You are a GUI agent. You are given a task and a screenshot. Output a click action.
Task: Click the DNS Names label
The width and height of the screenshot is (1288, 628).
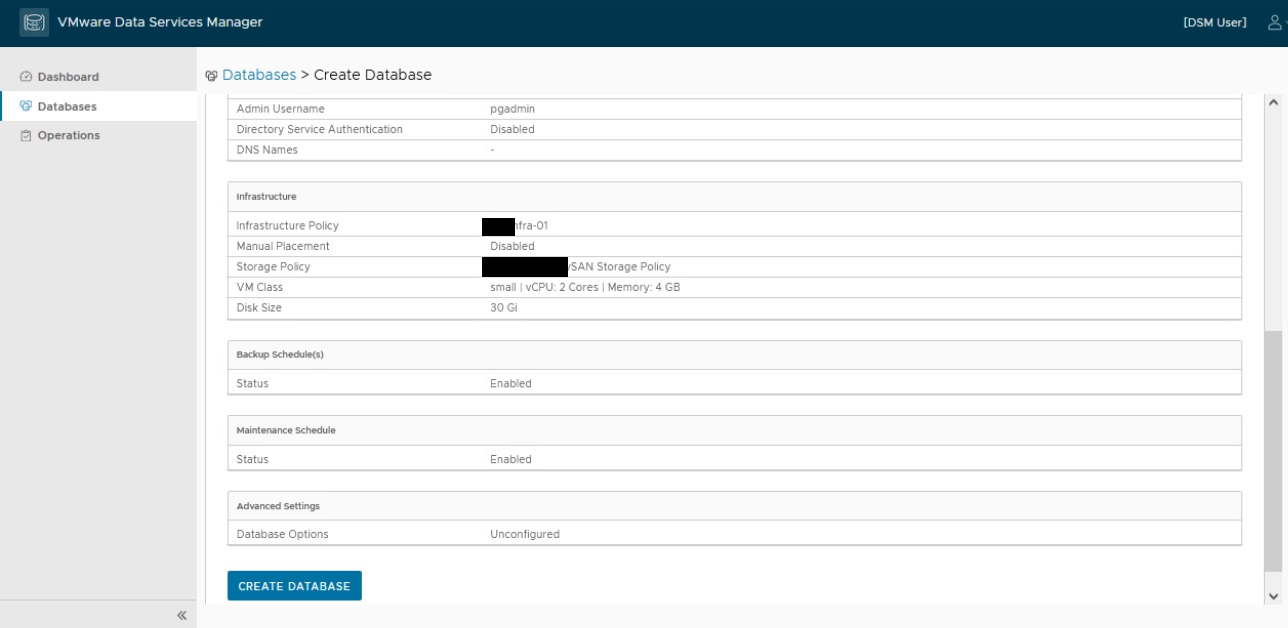267,150
